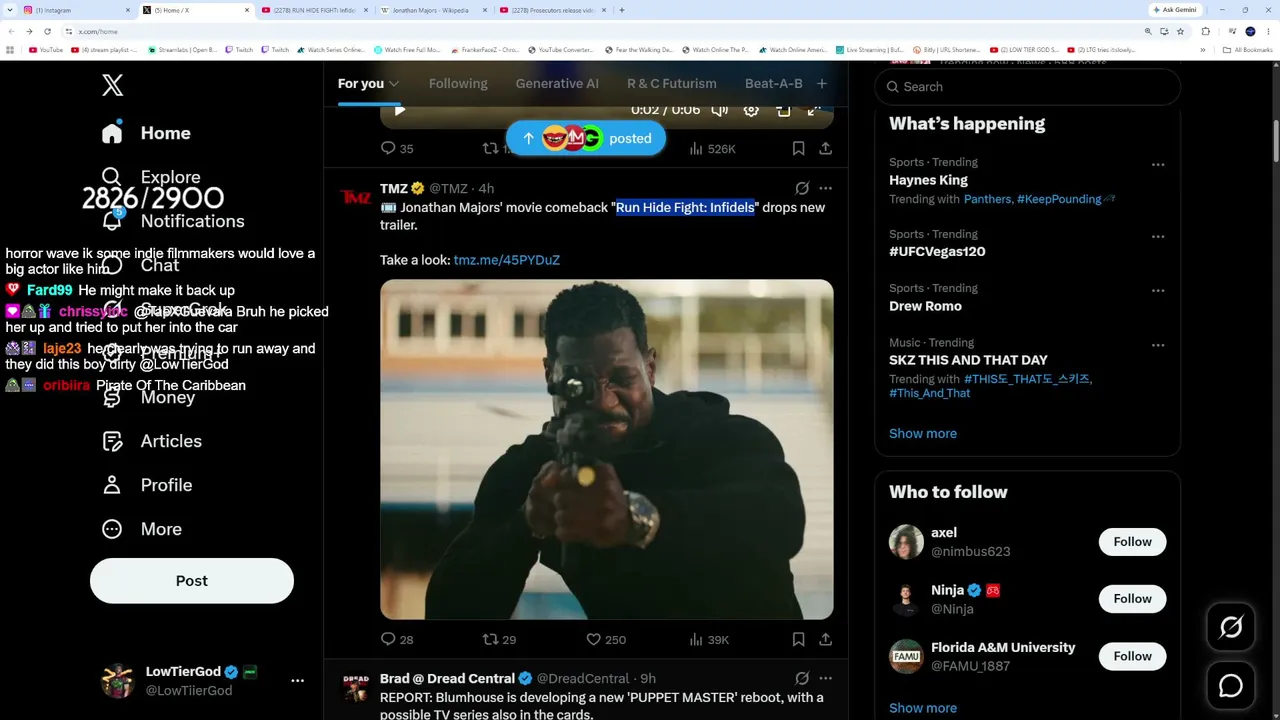Show more trending topics

point(923,433)
